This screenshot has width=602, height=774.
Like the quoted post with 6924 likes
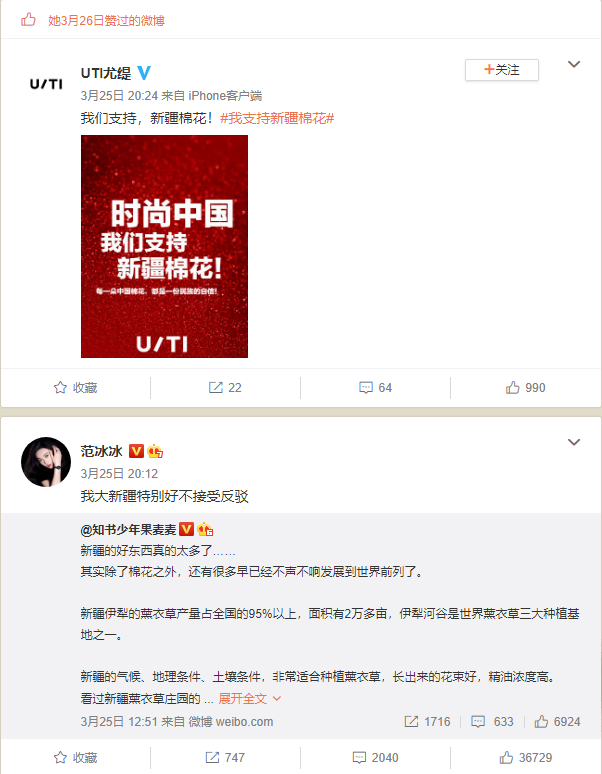pos(557,722)
